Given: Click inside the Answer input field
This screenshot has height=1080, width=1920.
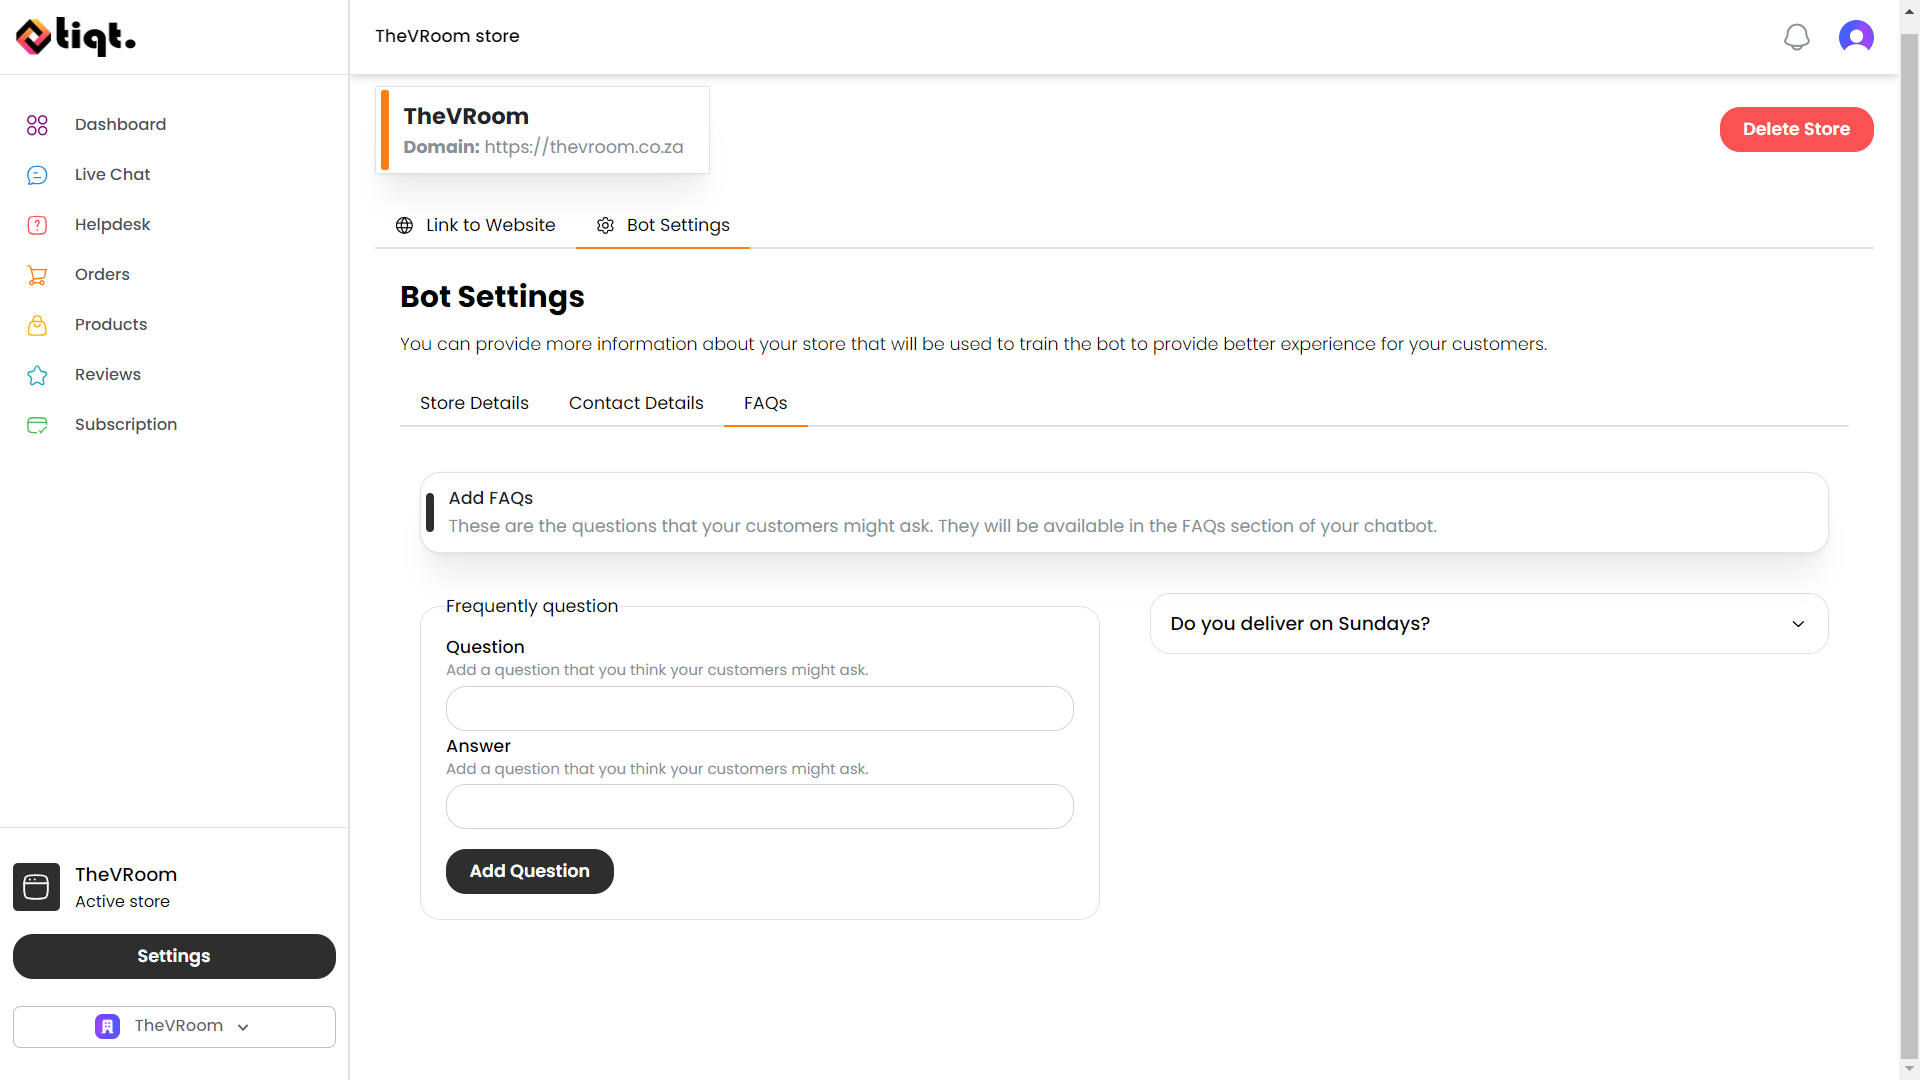Looking at the screenshot, I should pyautogui.click(x=759, y=806).
